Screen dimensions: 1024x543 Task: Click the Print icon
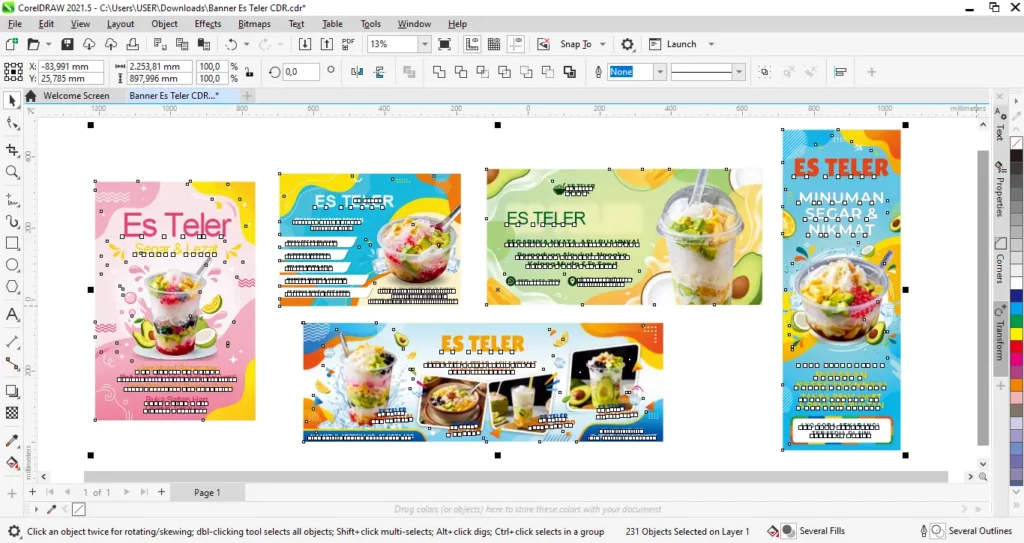[133, 44]
